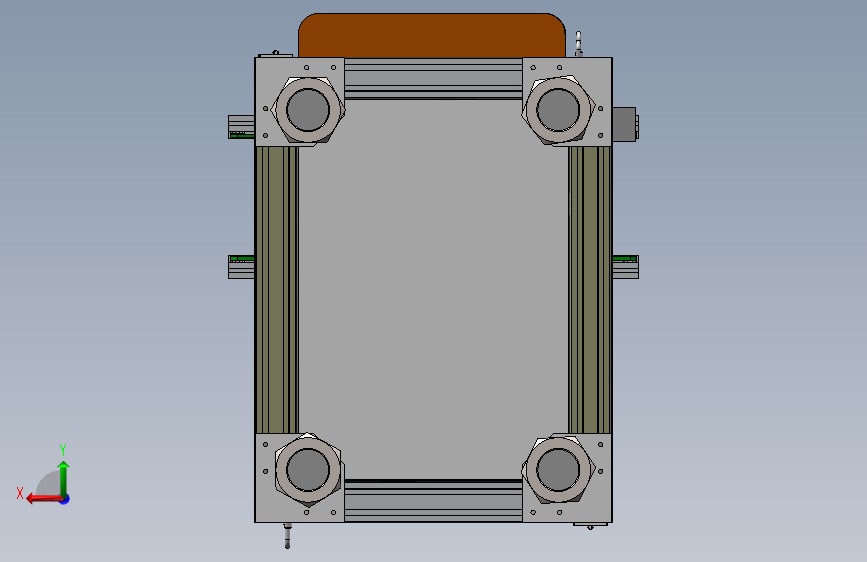
Task: Click the blue Z axis dot on triad
Action: coord(65,499)
